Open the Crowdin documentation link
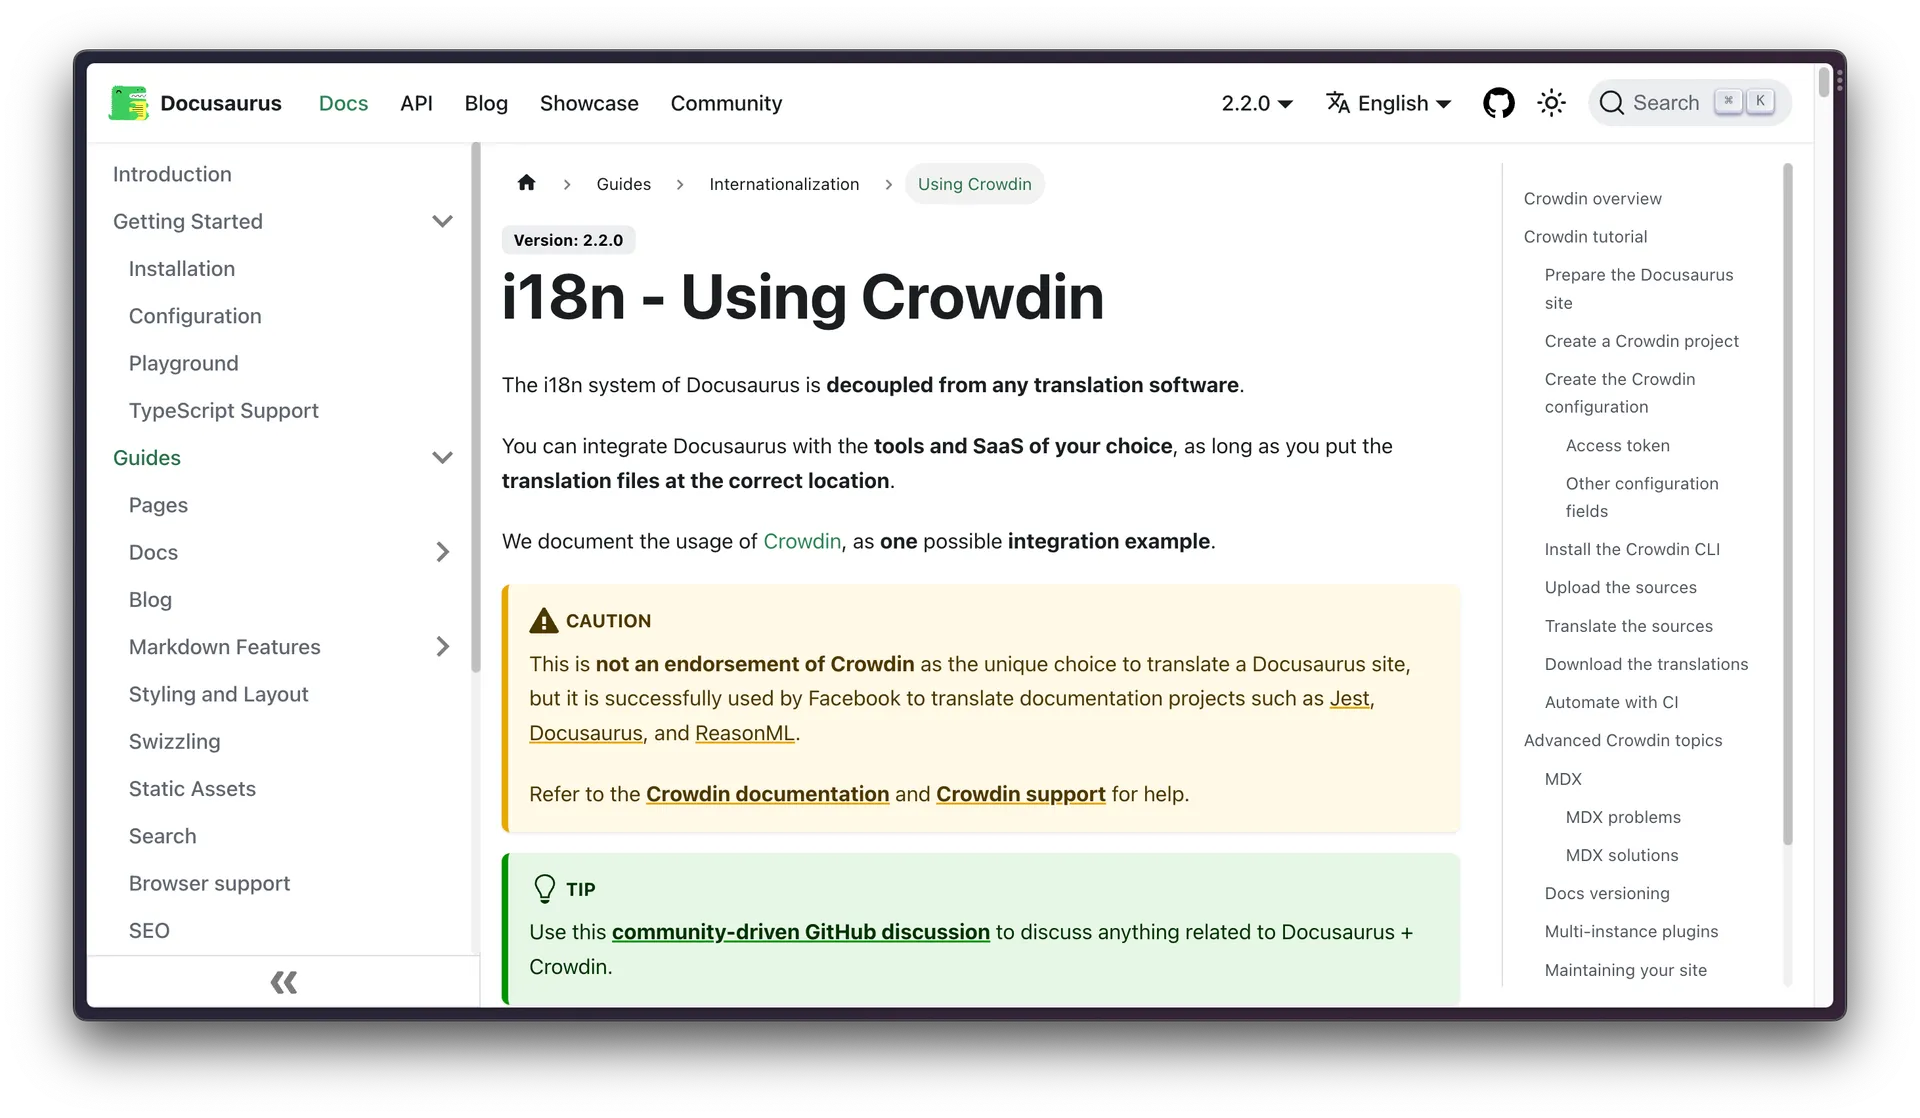This screenshot has height=1118, width=1920. click(767, 794)
